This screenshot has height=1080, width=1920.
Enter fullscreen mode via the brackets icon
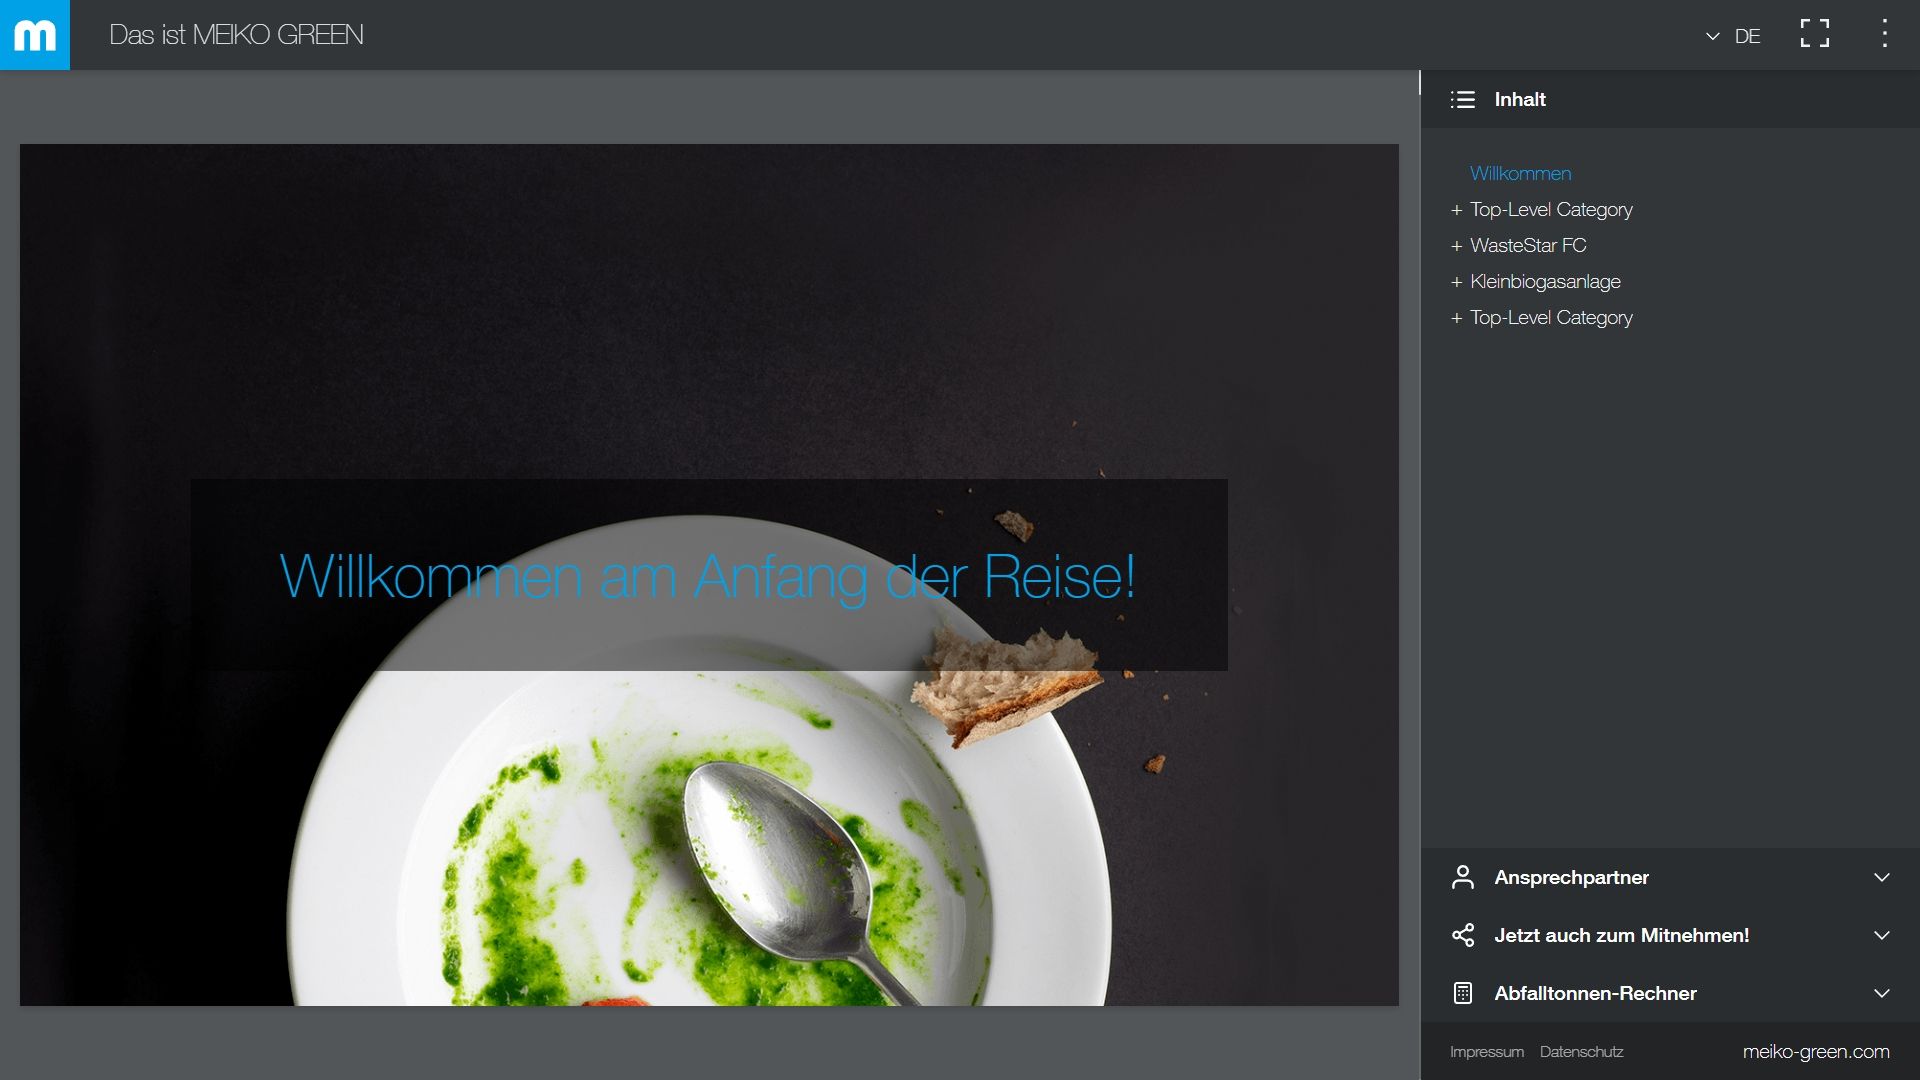[1814, 34]
